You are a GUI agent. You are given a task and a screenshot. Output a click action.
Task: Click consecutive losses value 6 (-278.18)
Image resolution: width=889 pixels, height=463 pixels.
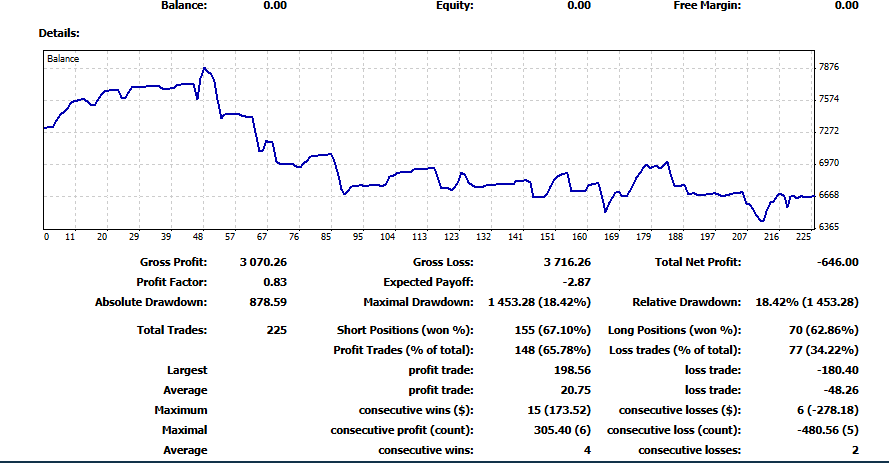pyautogui.click(x=827, y=410)
